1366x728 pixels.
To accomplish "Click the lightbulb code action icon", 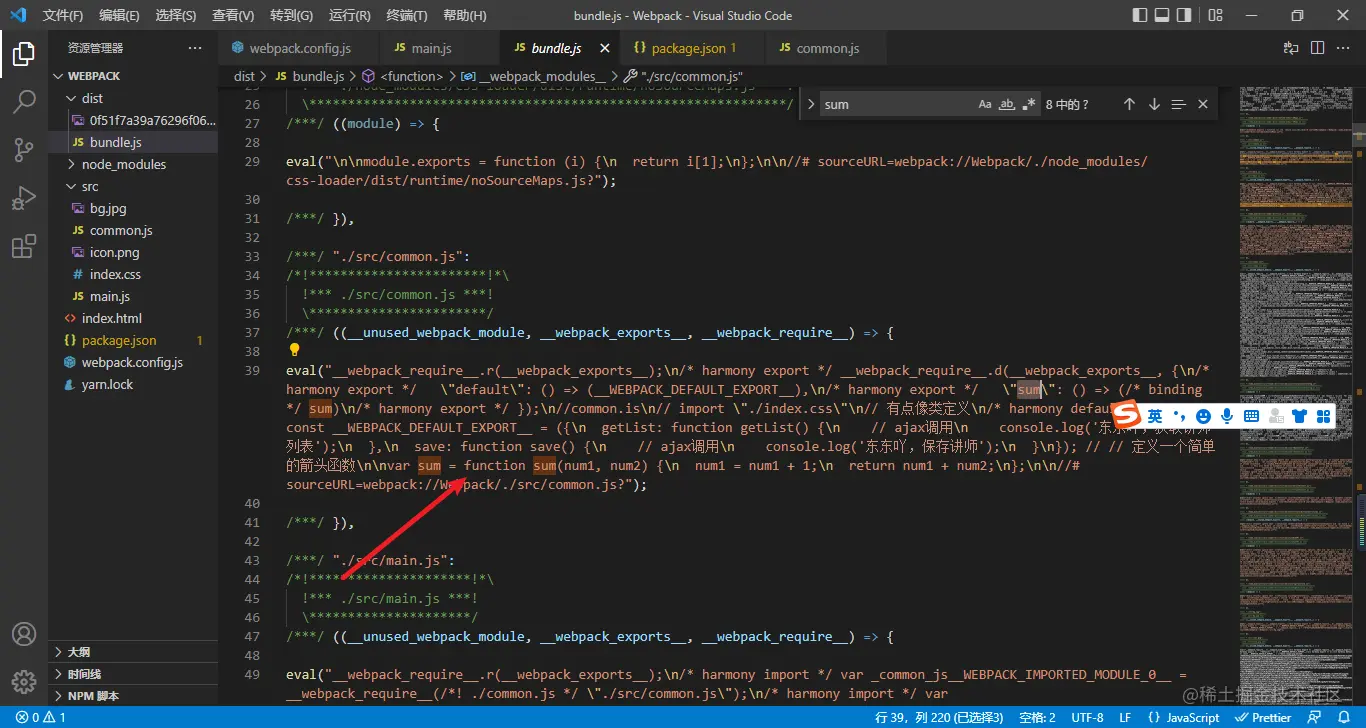I will point(294,350).
